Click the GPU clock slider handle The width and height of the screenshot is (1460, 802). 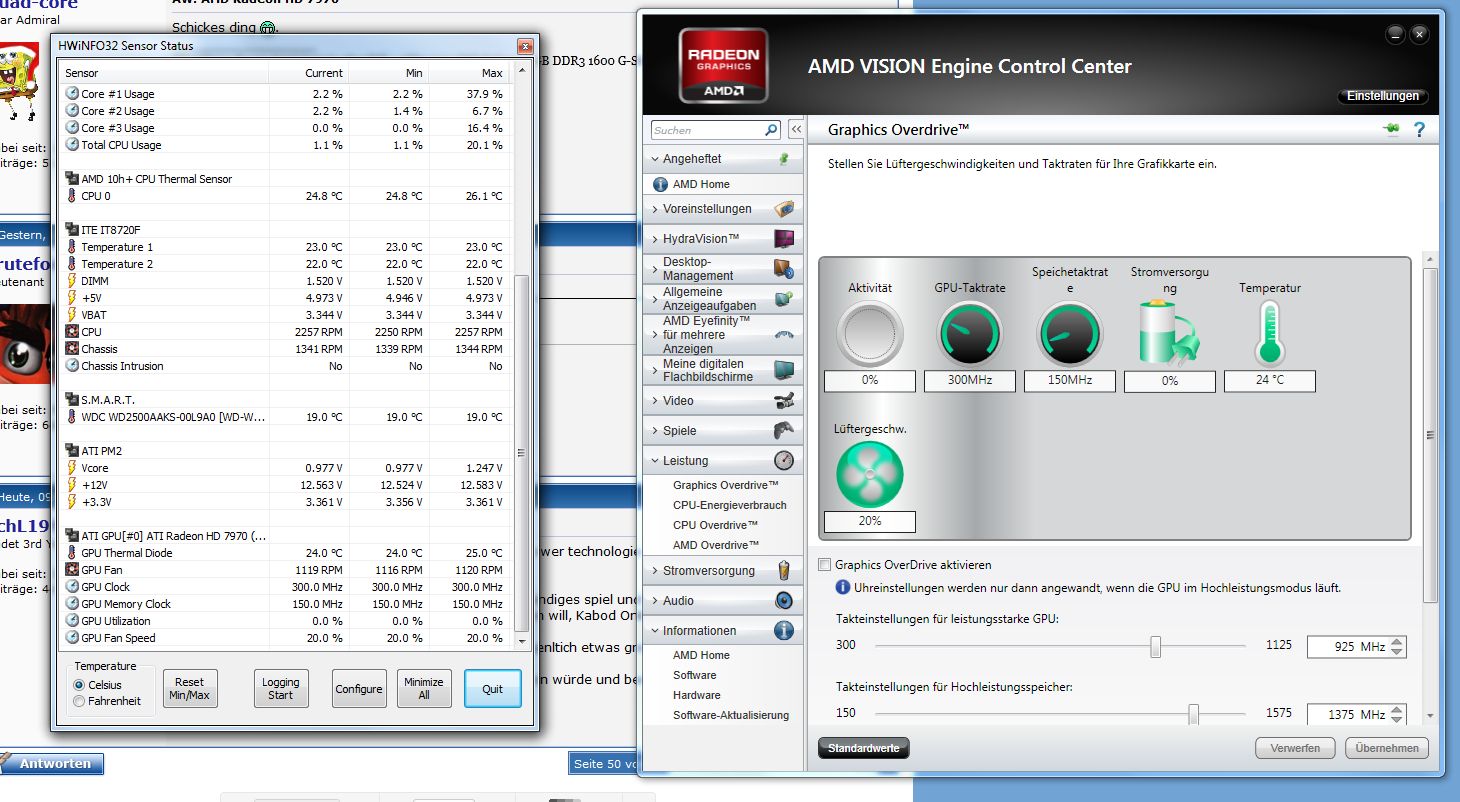coord(1156,646)
